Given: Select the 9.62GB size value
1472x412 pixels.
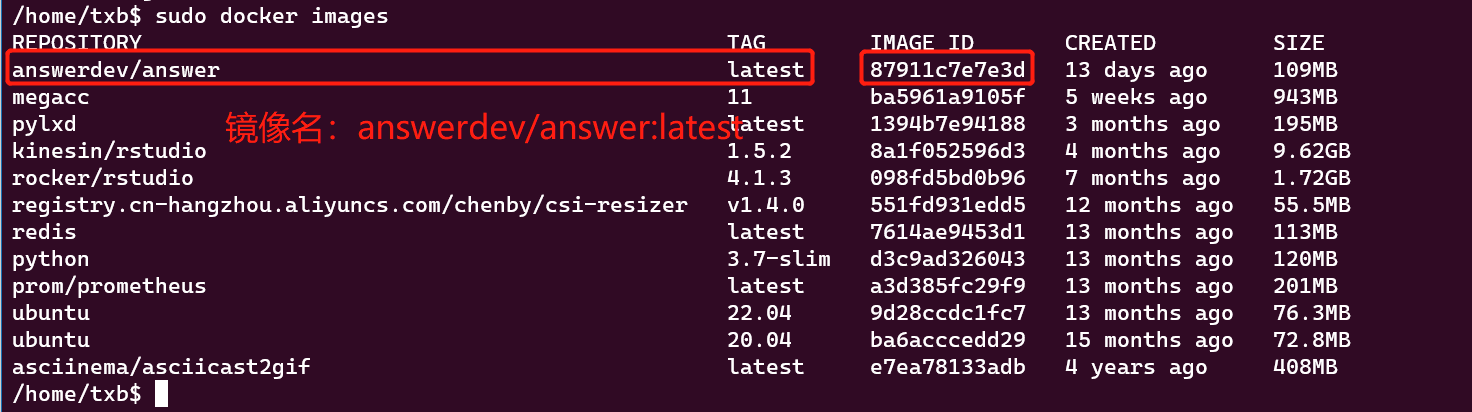Looking at the screenshot, I should point(1311,151).
